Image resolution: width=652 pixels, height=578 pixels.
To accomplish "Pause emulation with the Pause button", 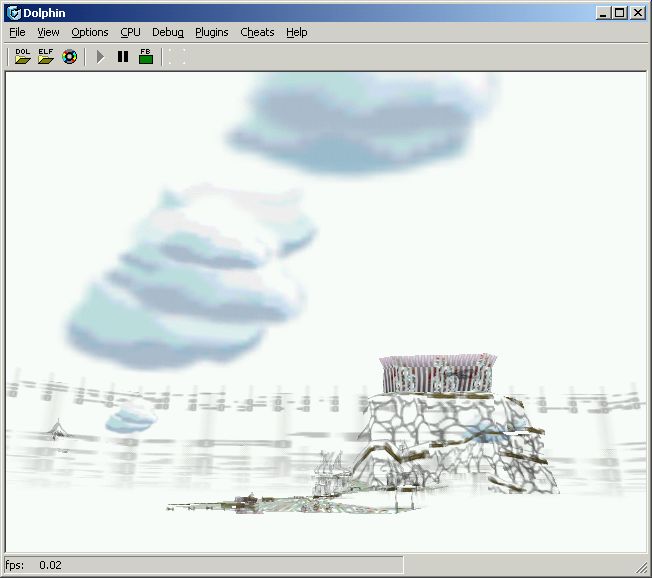I will click(x=123, y=57).
